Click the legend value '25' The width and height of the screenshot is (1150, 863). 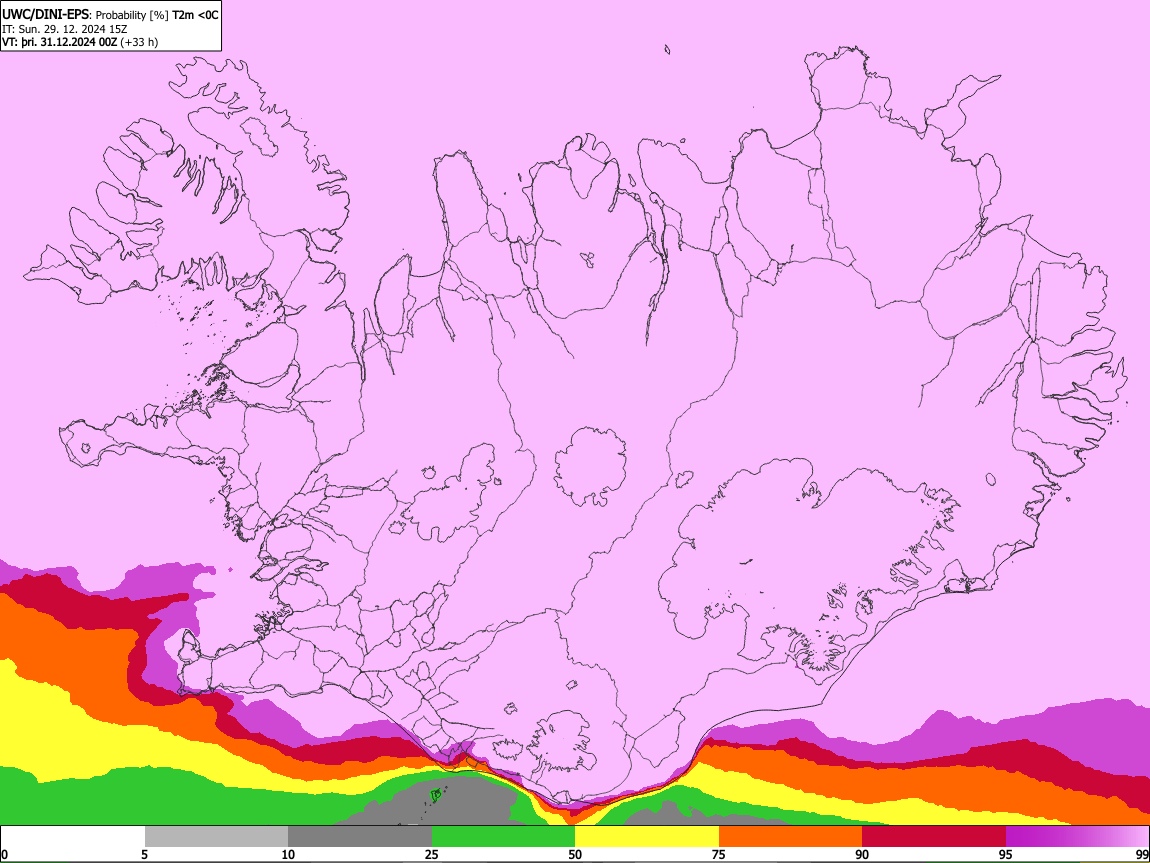[431, 855]
